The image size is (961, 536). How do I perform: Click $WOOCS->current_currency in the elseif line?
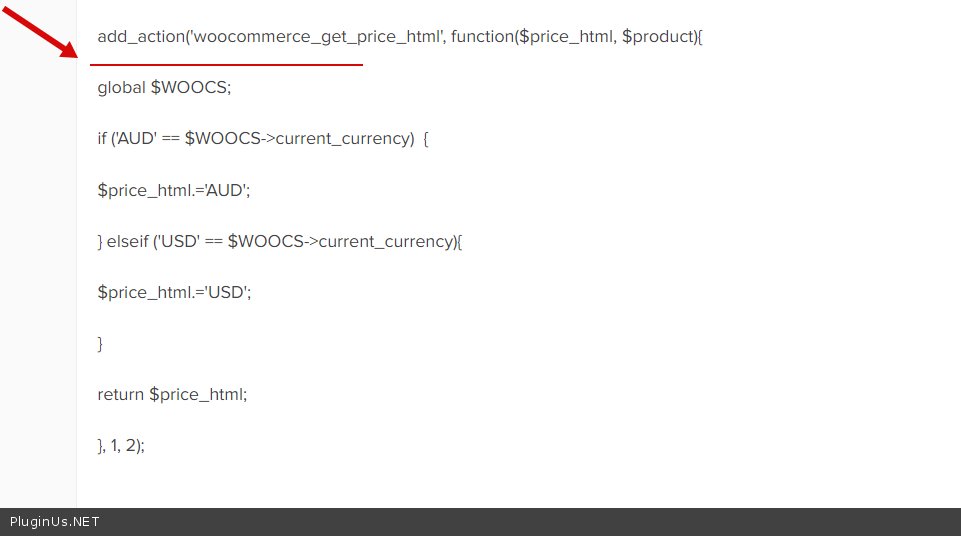tap(342, 241)
